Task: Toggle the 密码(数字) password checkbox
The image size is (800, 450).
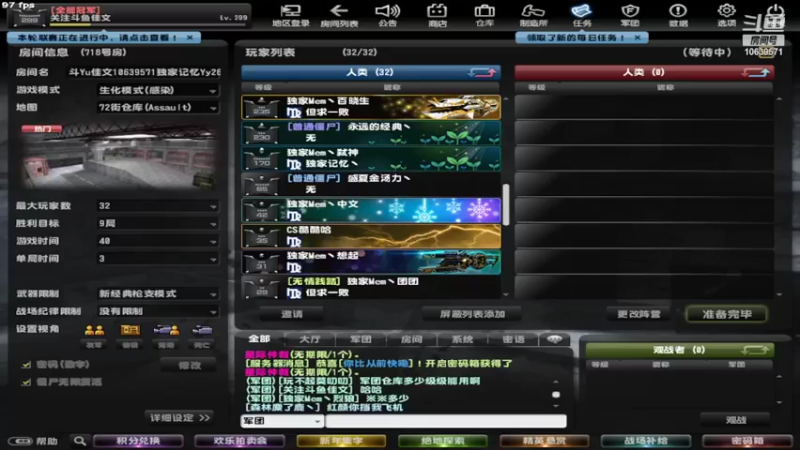Action: (26, 365)
